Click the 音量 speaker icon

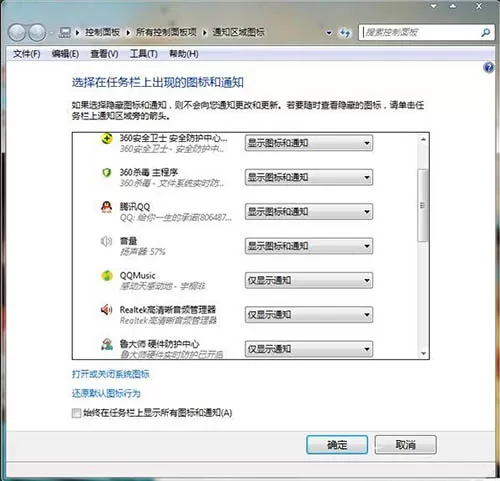pos(106,241)
